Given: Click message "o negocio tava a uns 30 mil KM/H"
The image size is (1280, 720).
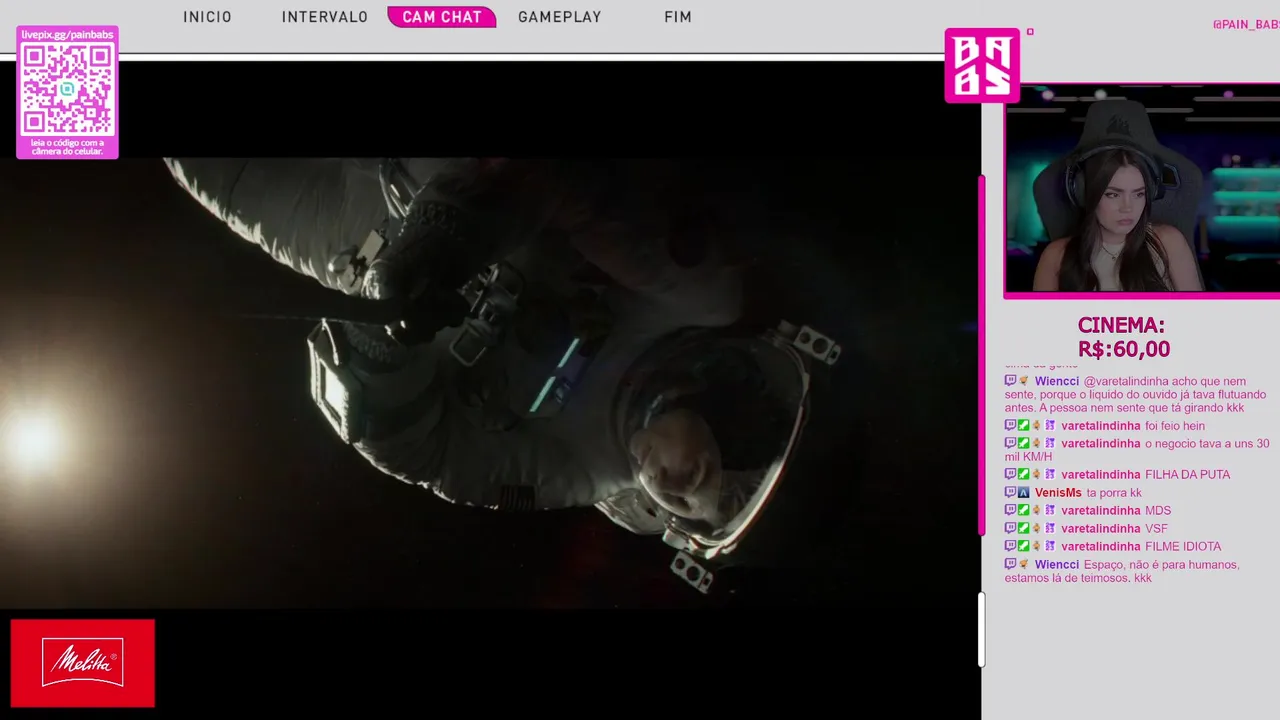Looking at the screenshot, I should pos(1138,450).
